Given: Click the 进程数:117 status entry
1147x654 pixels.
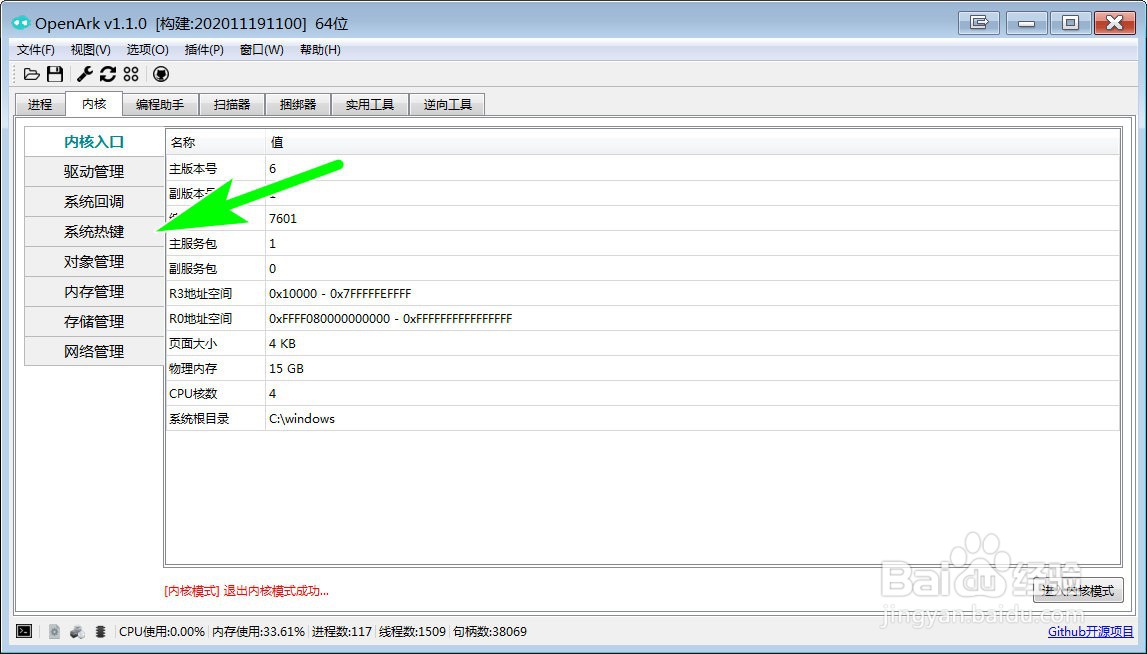Looking at the screenshot, I should tap(342, 631).
